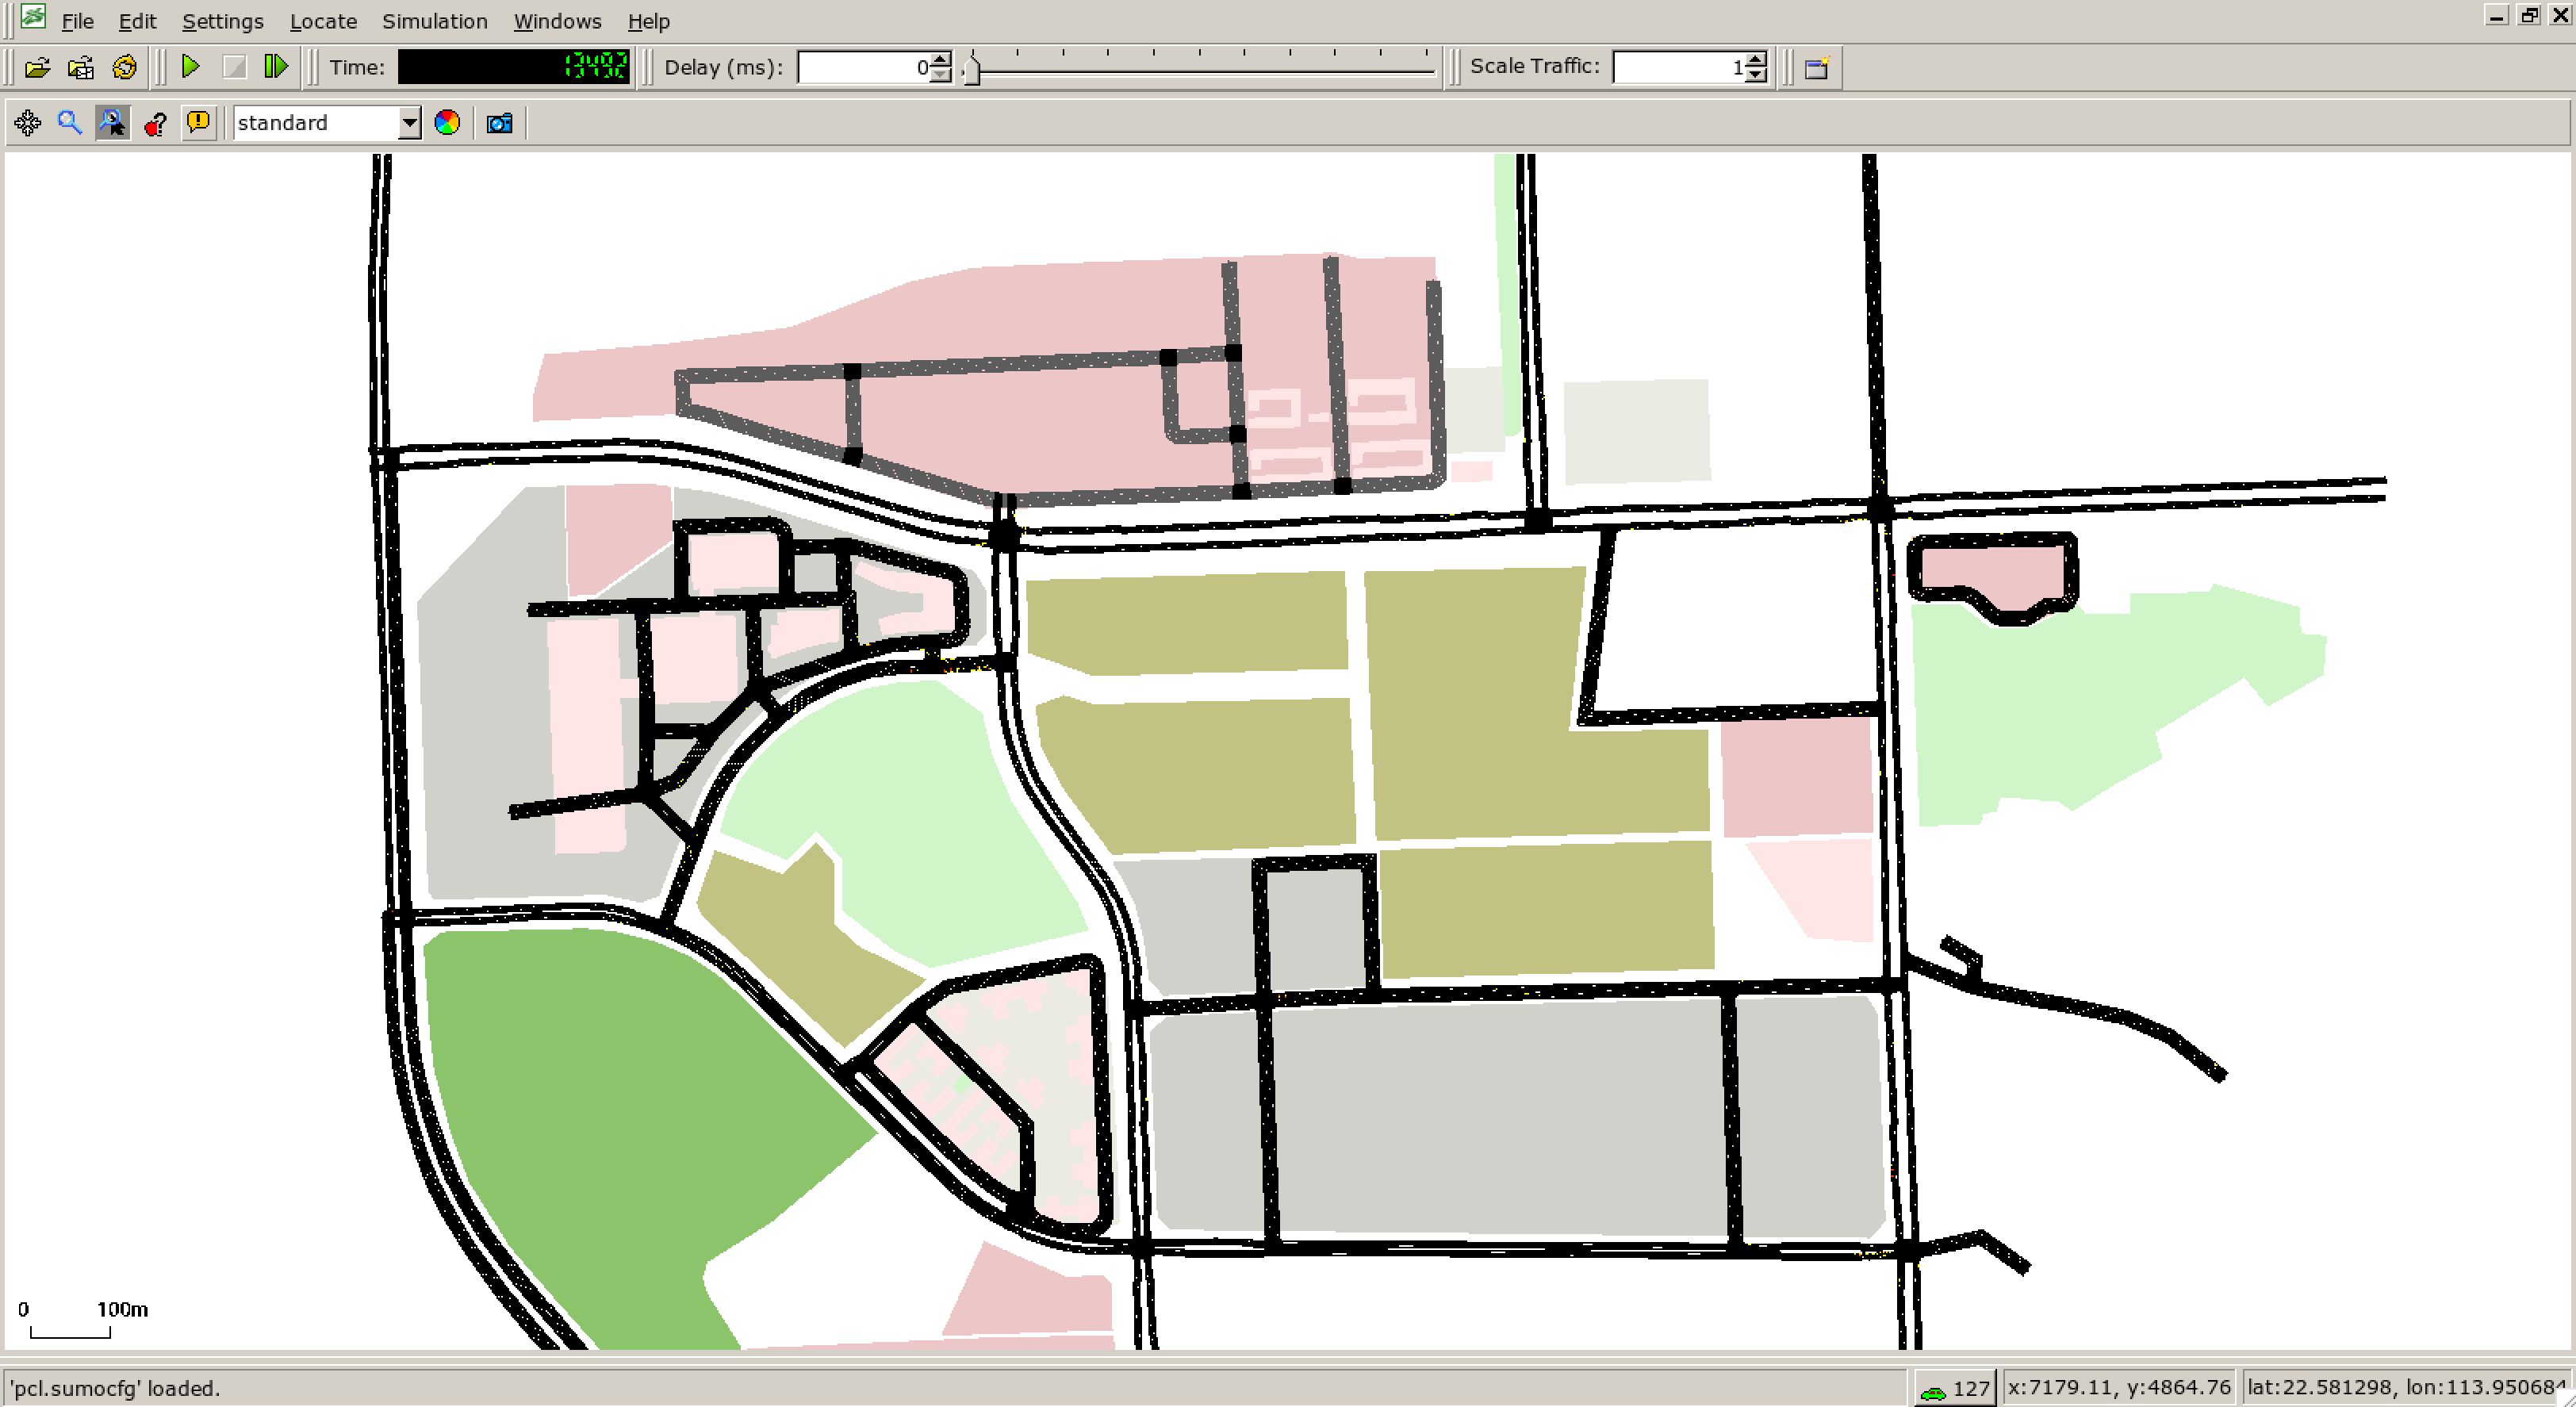Click the locate magnifier icon

[x=69, y=123]
